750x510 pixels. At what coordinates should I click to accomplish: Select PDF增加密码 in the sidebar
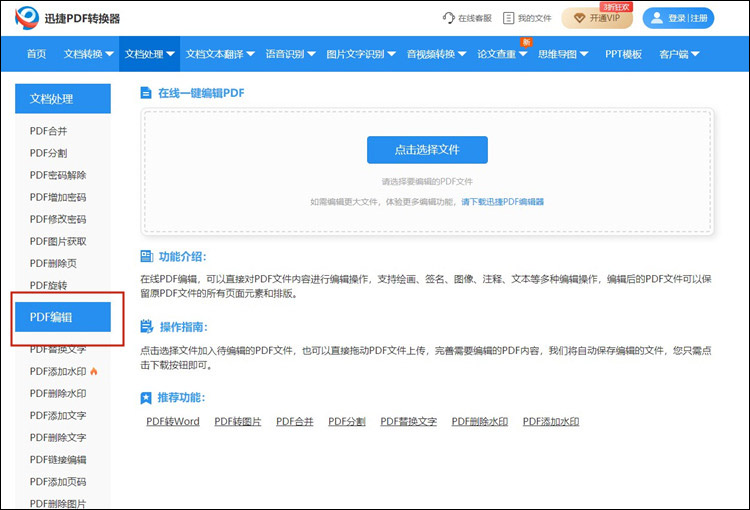(58, 197)
